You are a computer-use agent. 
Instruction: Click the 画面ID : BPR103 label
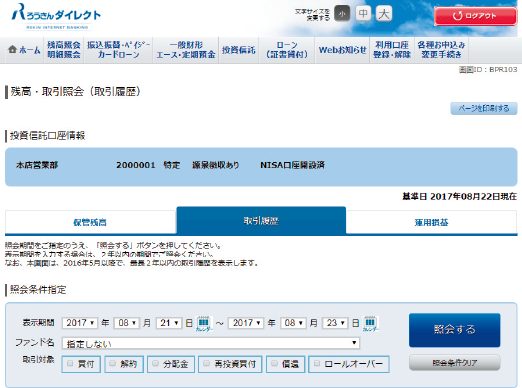point(488,70)
